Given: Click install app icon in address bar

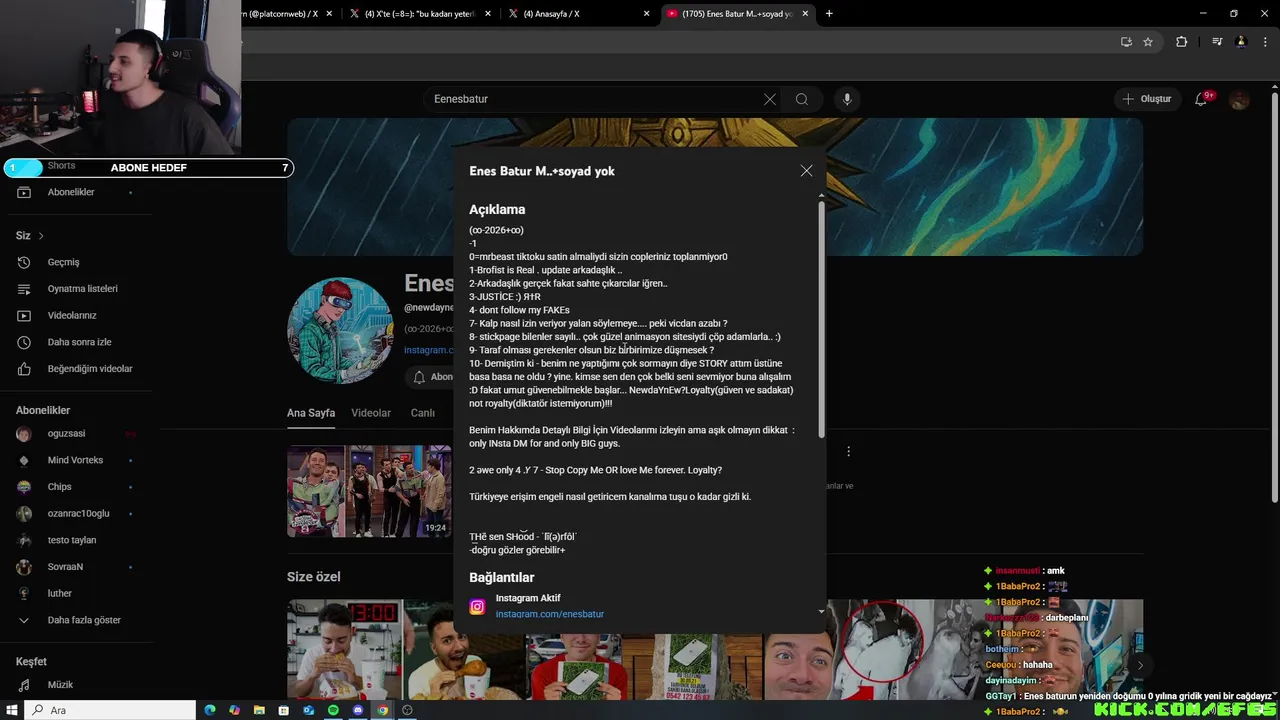Looking at the screenshot, I should point(1126,42).
